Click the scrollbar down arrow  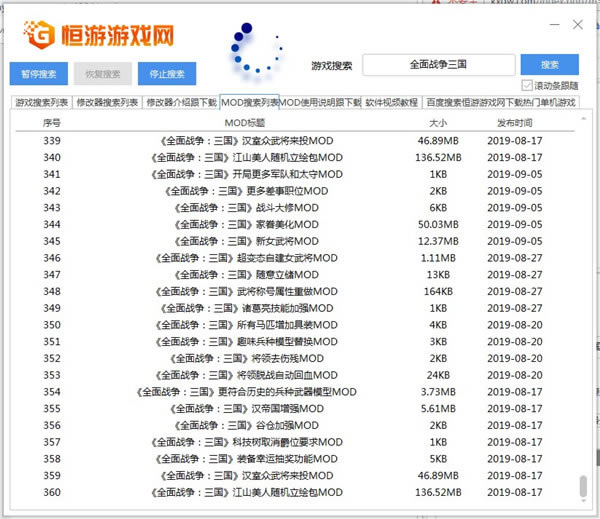pos(584,501)
